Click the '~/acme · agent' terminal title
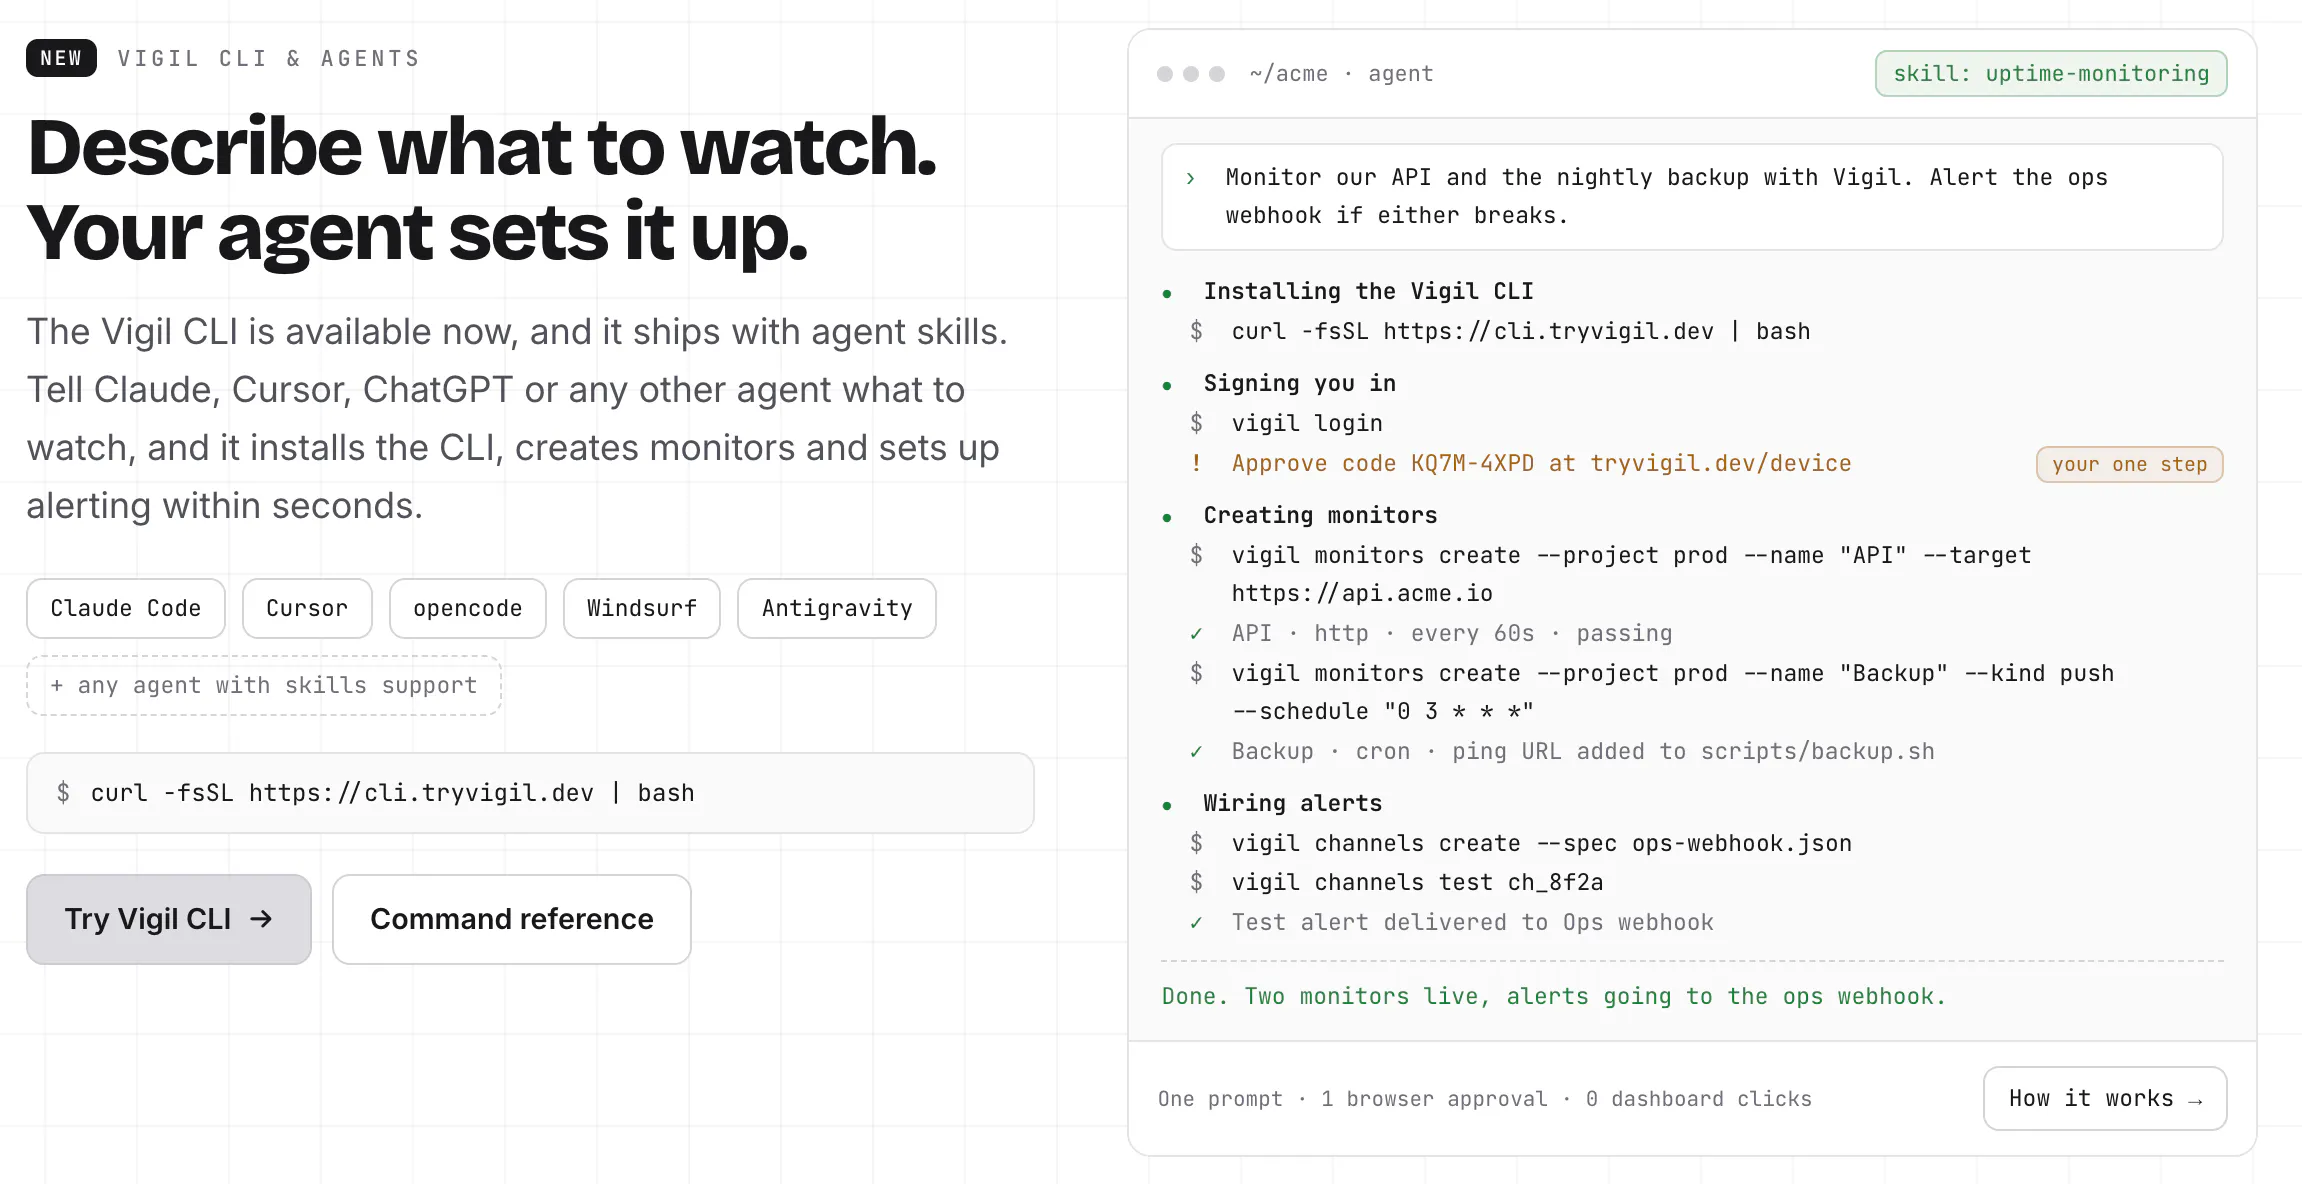Image resolution: width=2302 pixels, height=1184 pixels. click(x=1341, y=74)
